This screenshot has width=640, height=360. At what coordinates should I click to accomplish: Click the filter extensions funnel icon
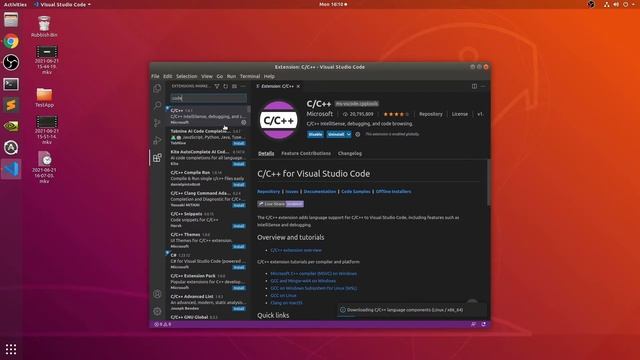(217, 86)
